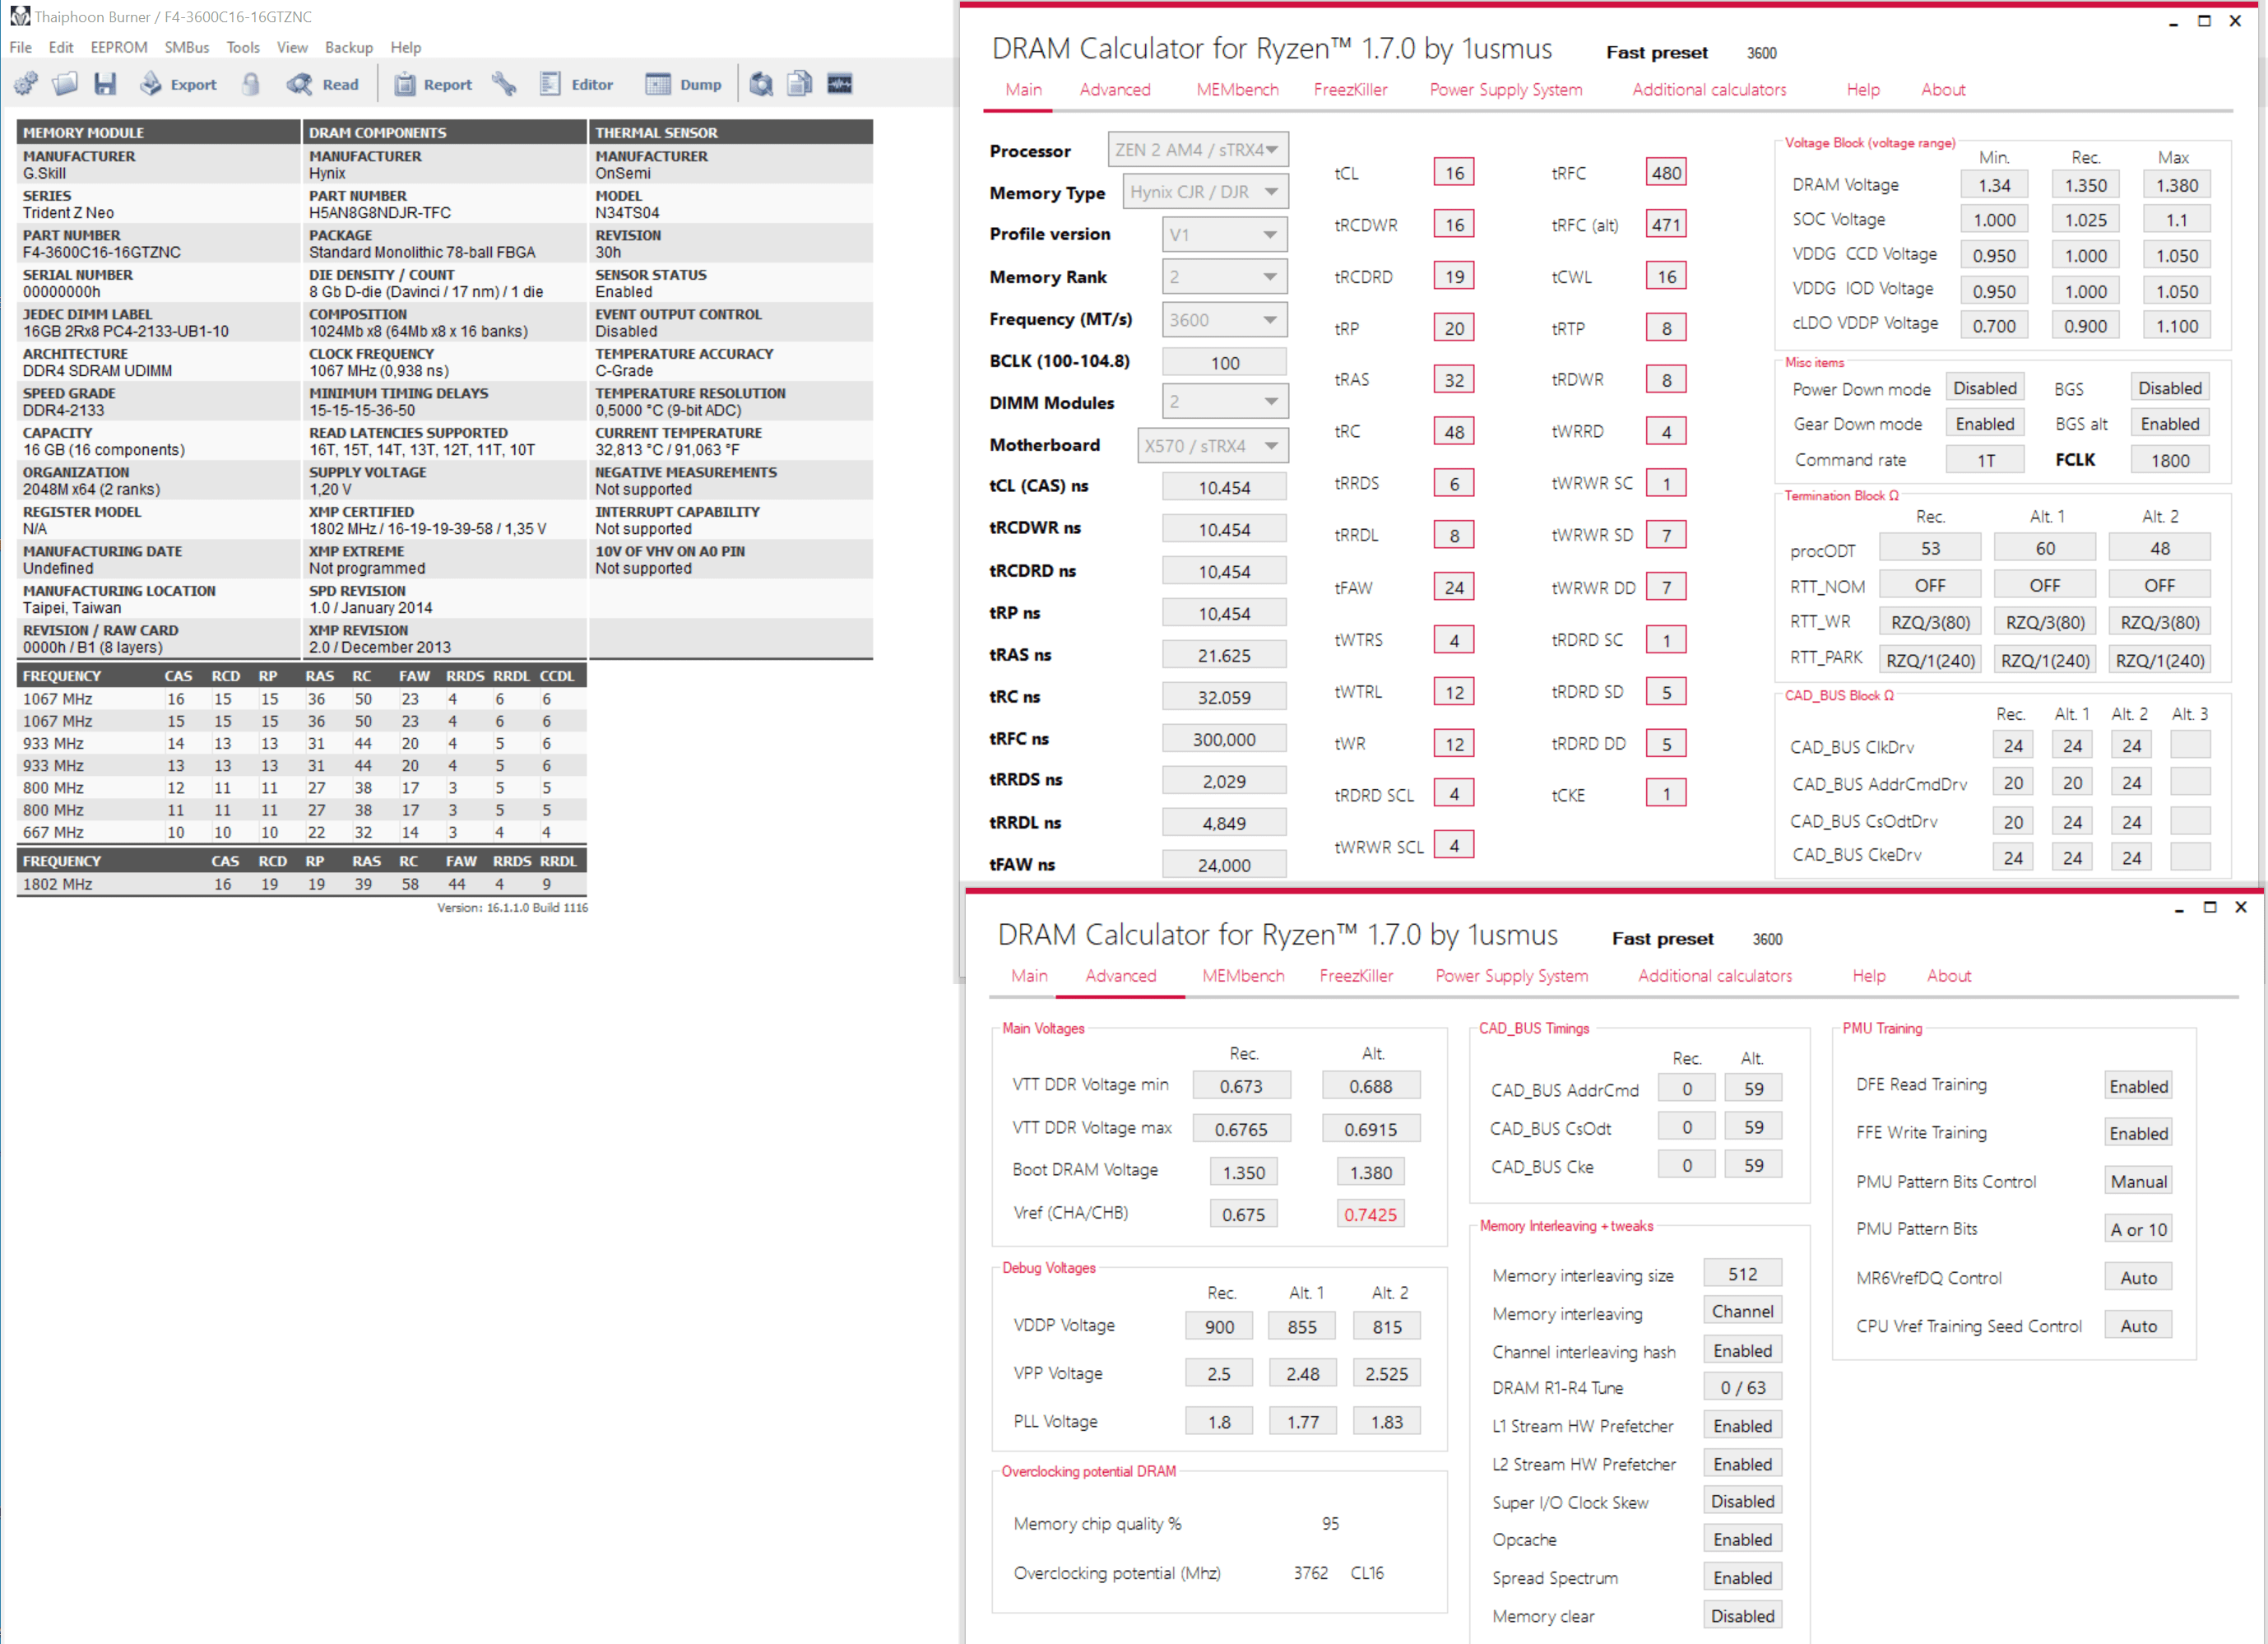Click DFE Read Training Enabled value
Image resolution: width=2268 pixels, height=1644 pixels.
click(x=2138, y=1087)
